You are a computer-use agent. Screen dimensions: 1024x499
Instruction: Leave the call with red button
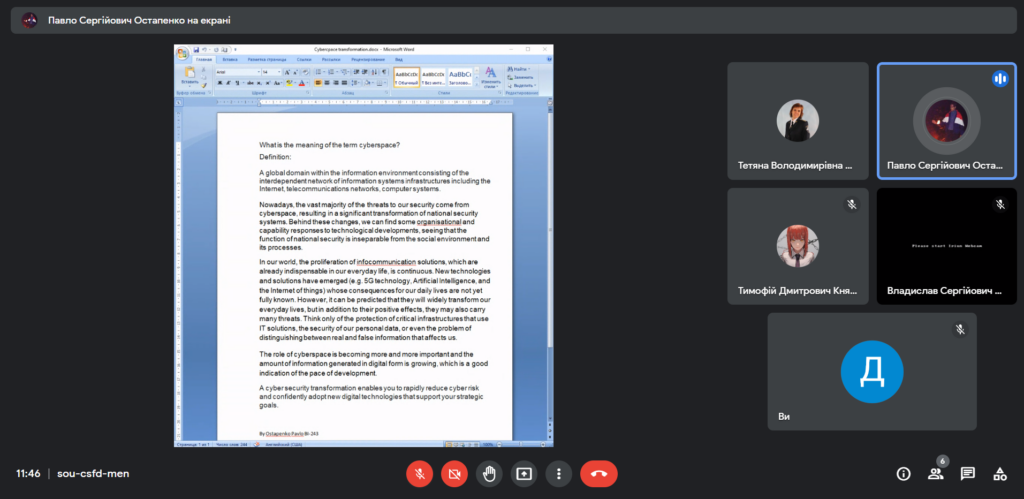(599, 473)
